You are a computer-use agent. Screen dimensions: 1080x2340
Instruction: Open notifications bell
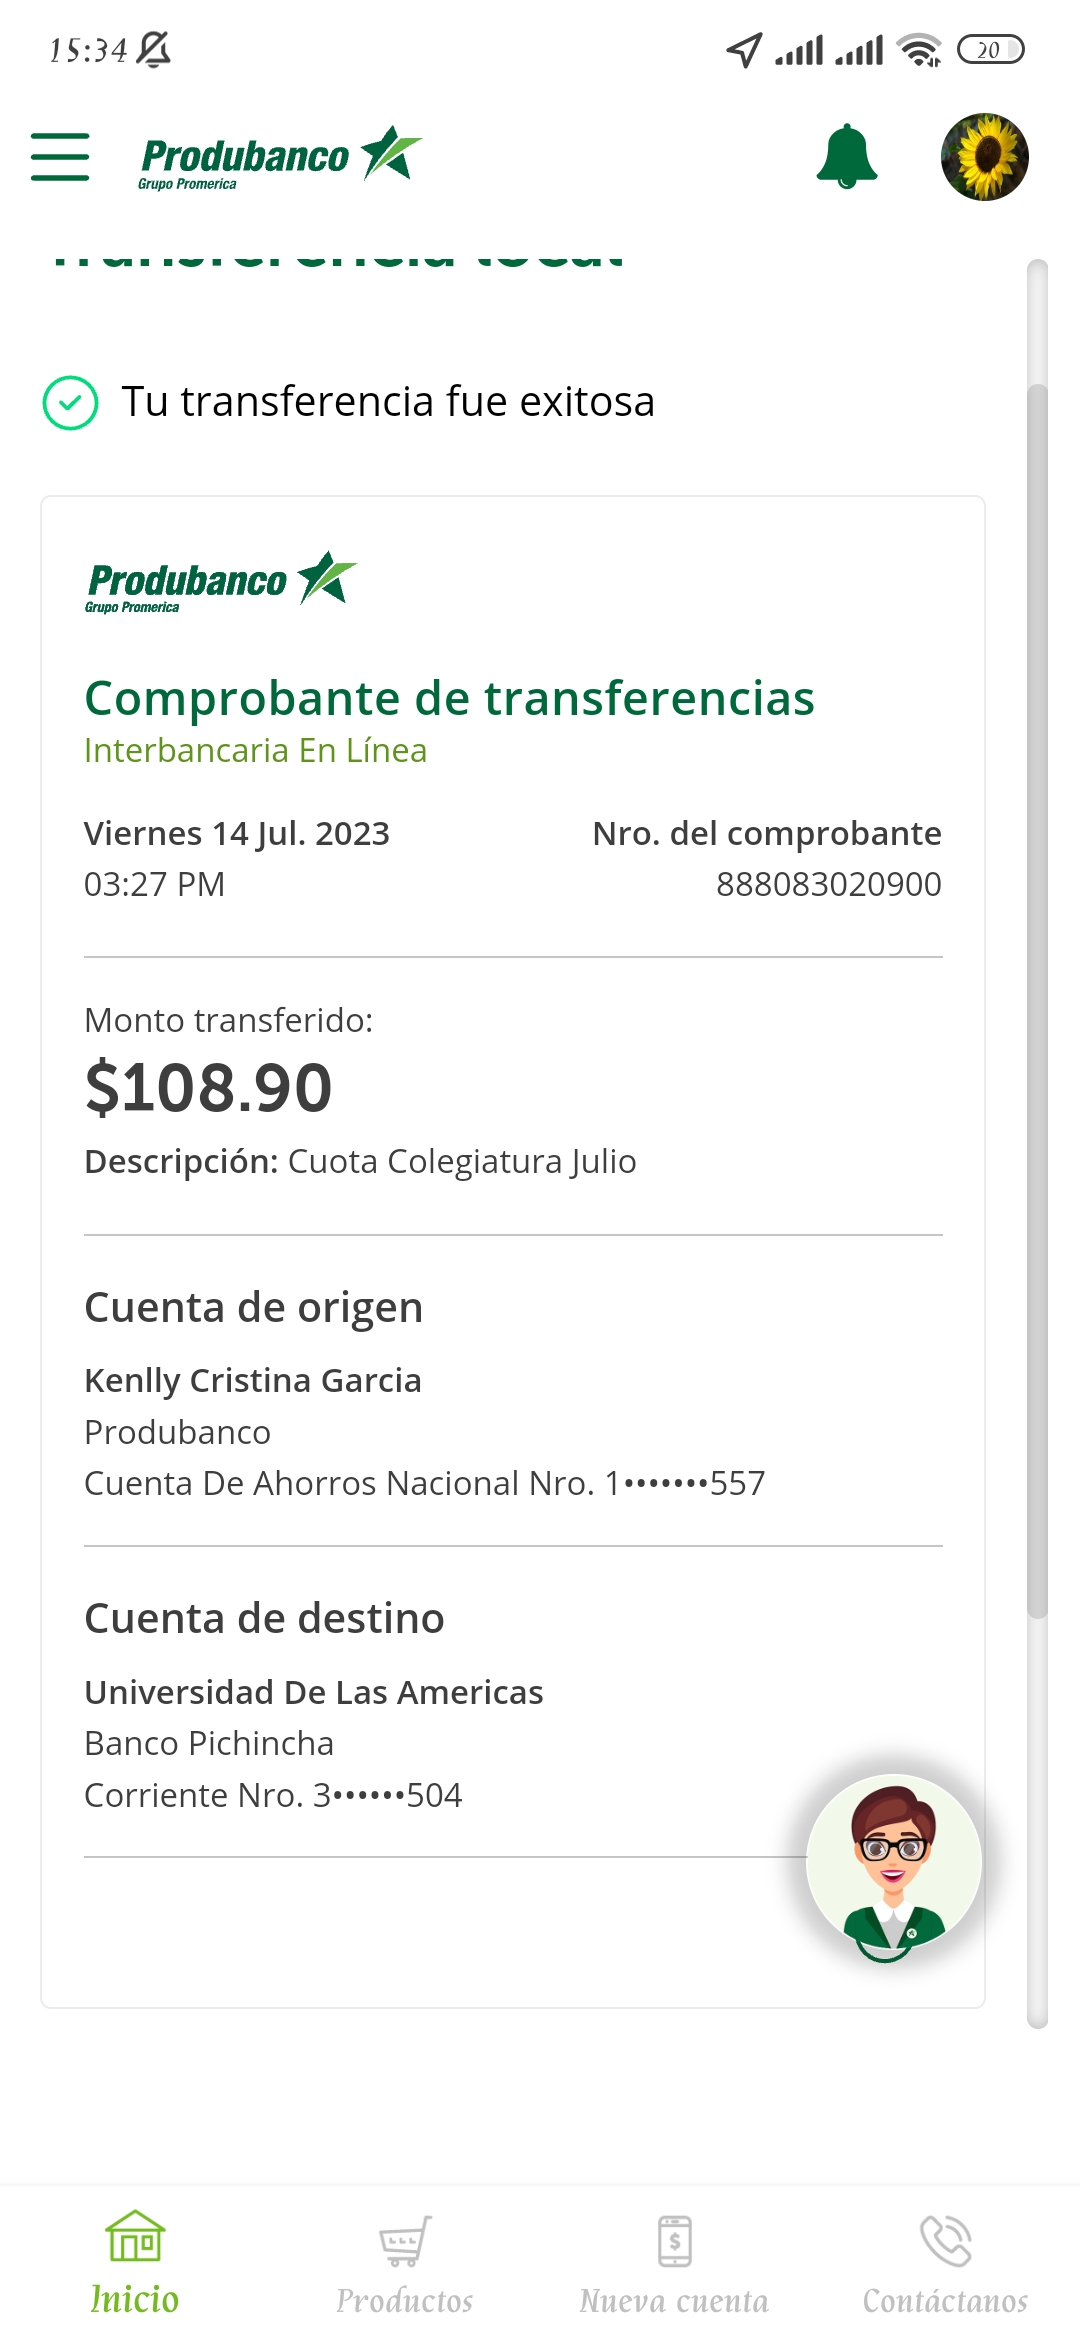[x=847, y=157]
